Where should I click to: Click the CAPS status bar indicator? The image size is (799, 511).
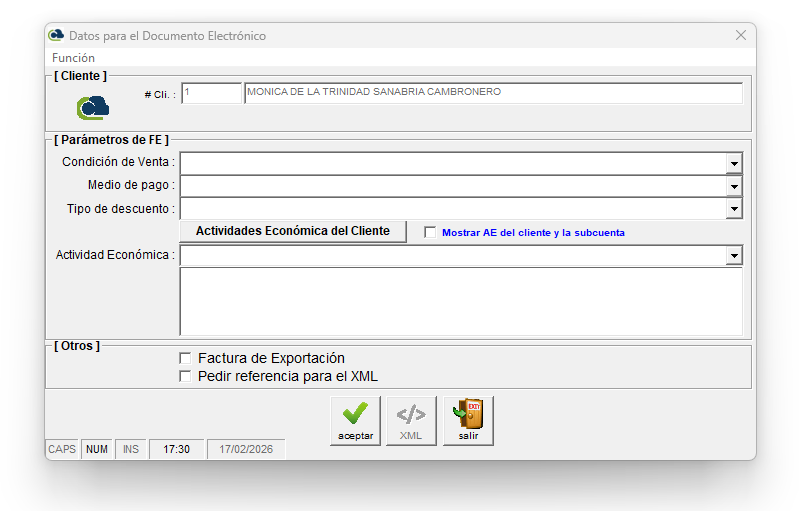(62, 450)
